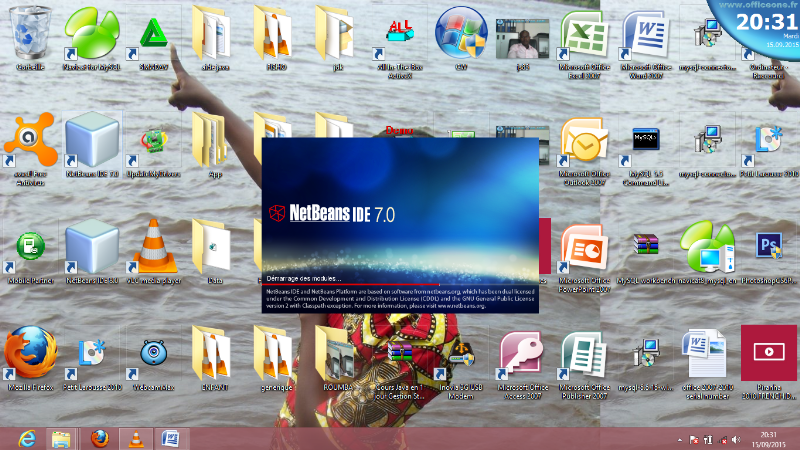Open office 2007 2010 serial number document
This screenshot has height=450, width=800.
coord(707,362)
